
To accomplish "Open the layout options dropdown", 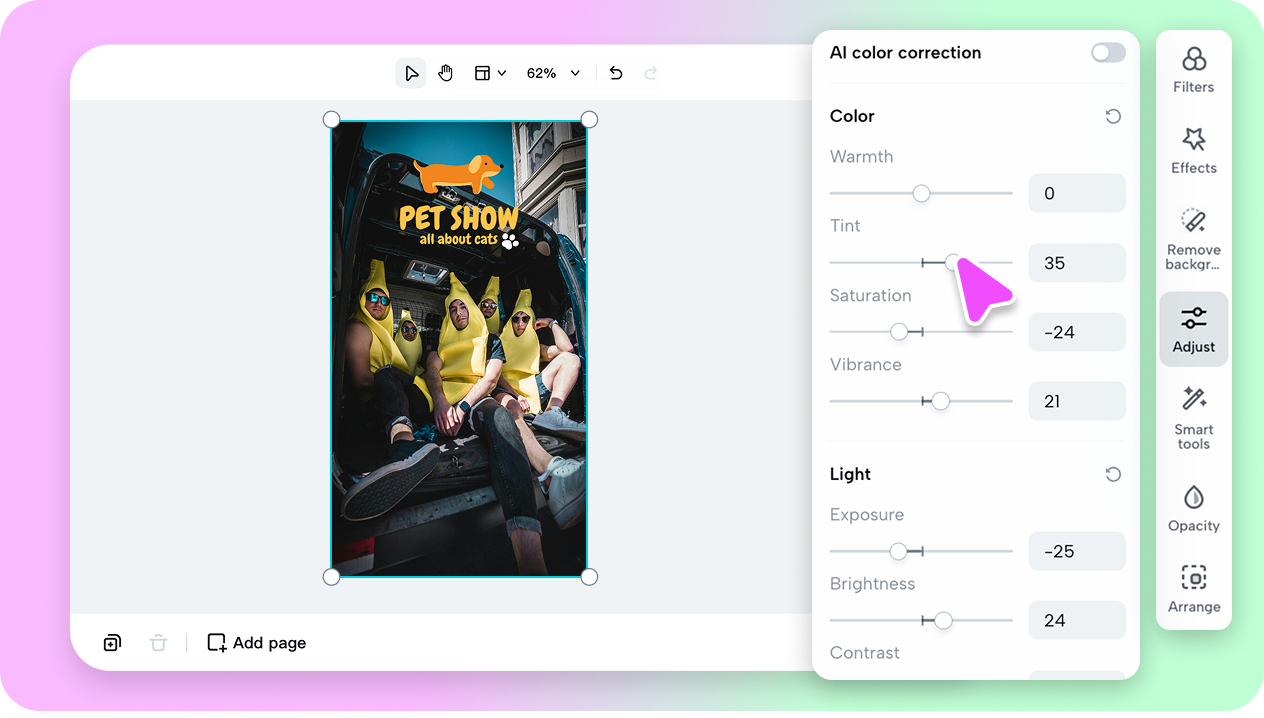I will 490,73.
